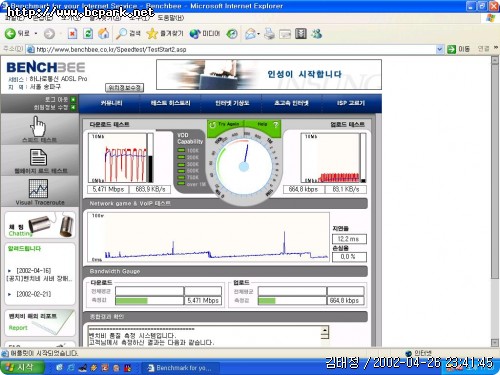Click the page vertical scrollbar down arrow
This screenshot has height=375, width=500.
(495, 342)
